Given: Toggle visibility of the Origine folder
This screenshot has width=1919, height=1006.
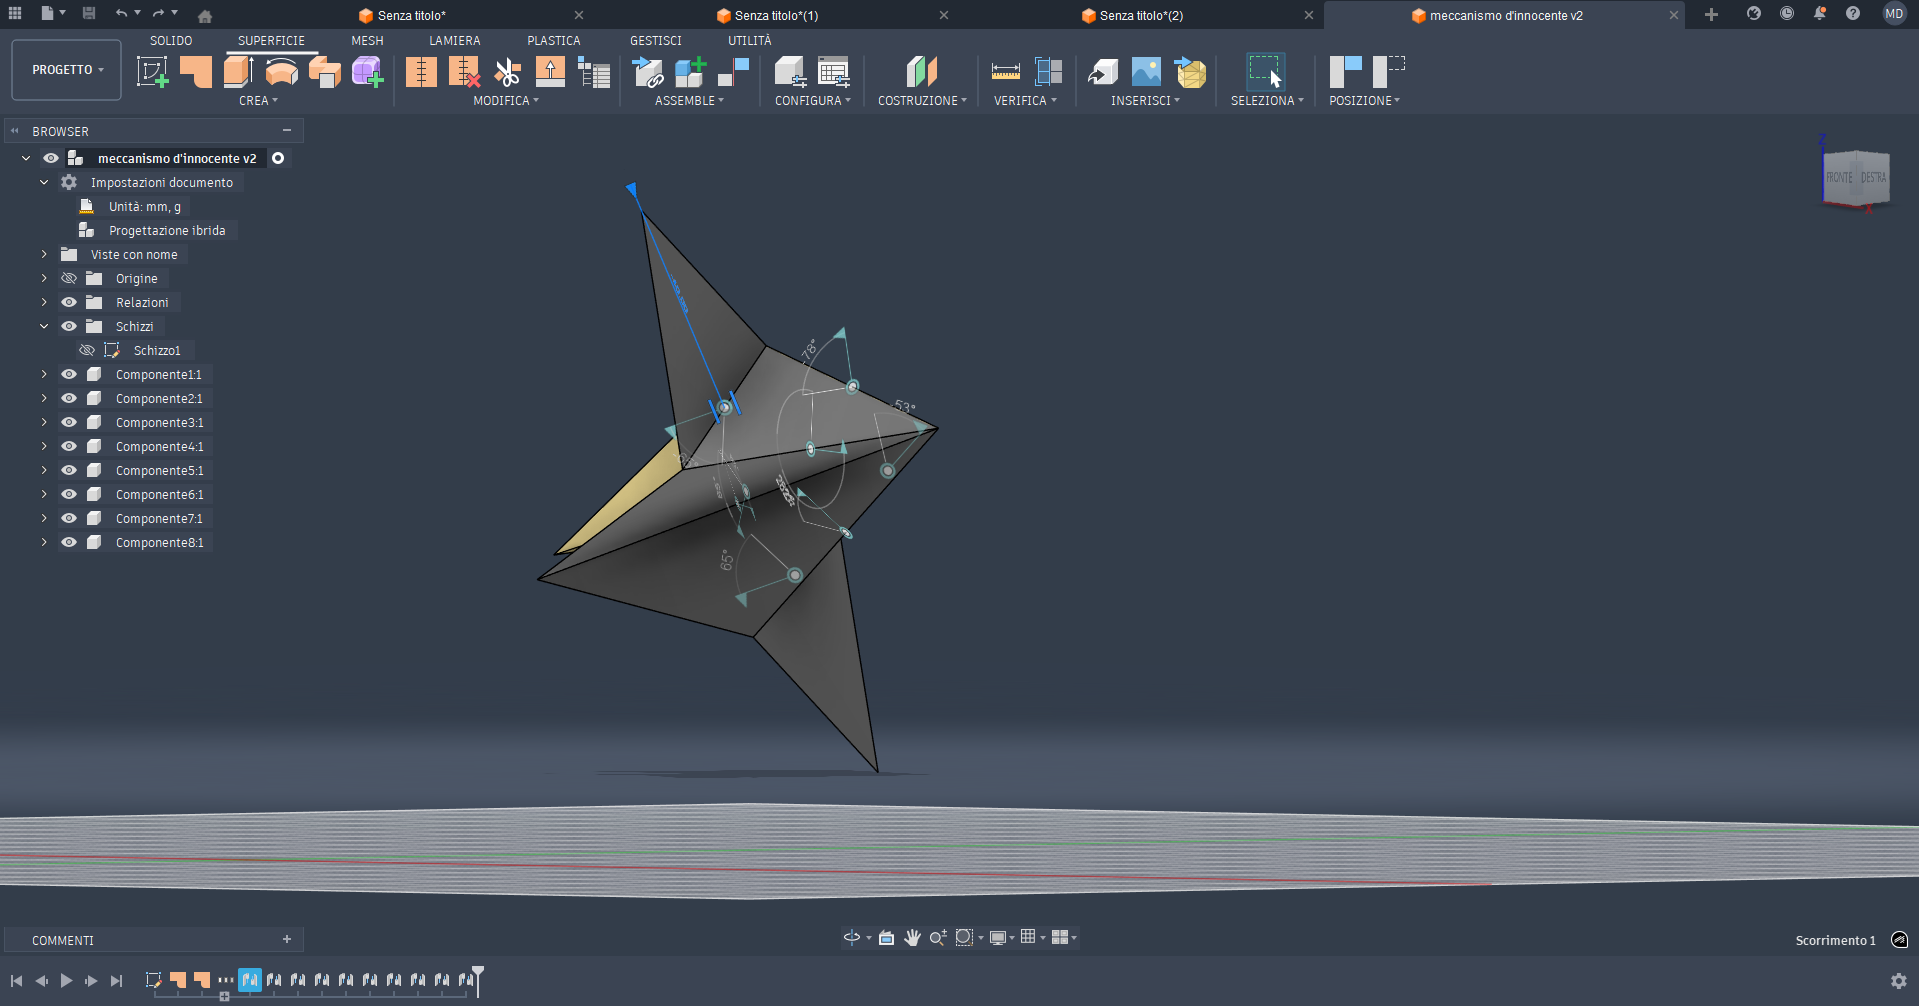Looking at the screenshot, I should point(68,278).
